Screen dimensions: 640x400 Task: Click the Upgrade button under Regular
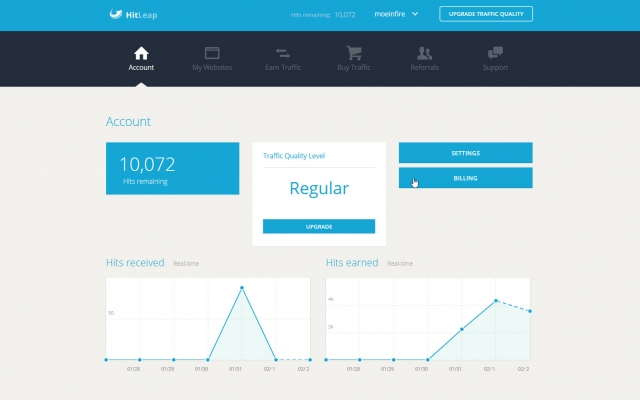click(319, 227)
